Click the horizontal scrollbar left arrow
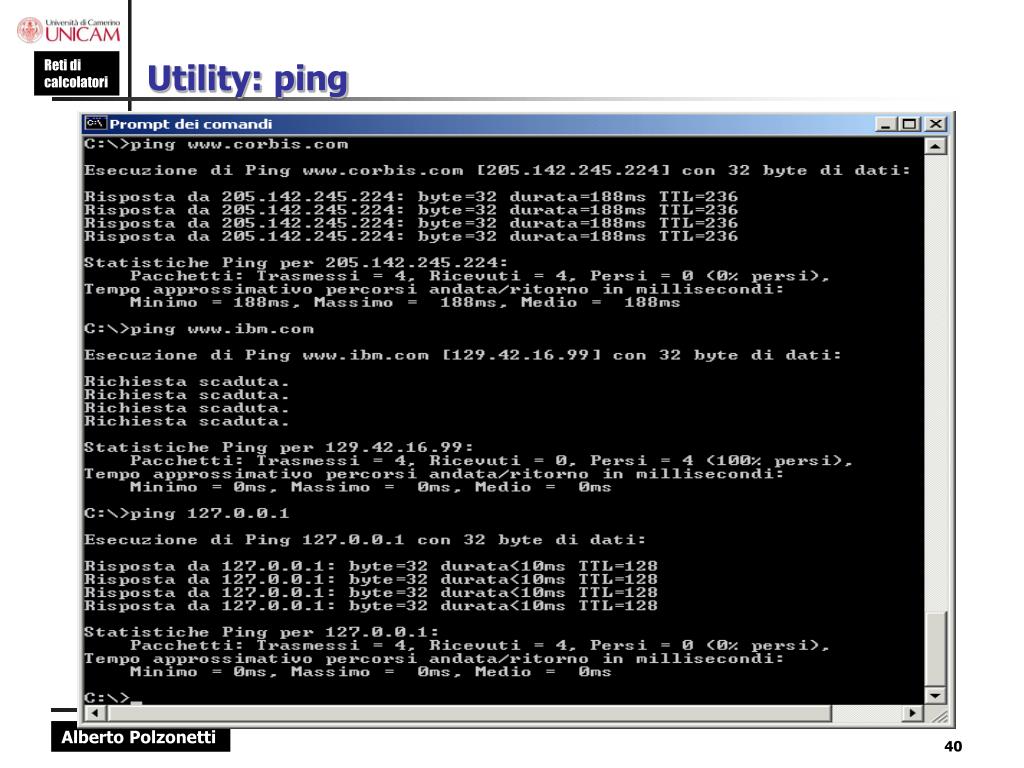The height and width of the screenshot is (768, 1024). pyautogui.click(x=95, y=713)
